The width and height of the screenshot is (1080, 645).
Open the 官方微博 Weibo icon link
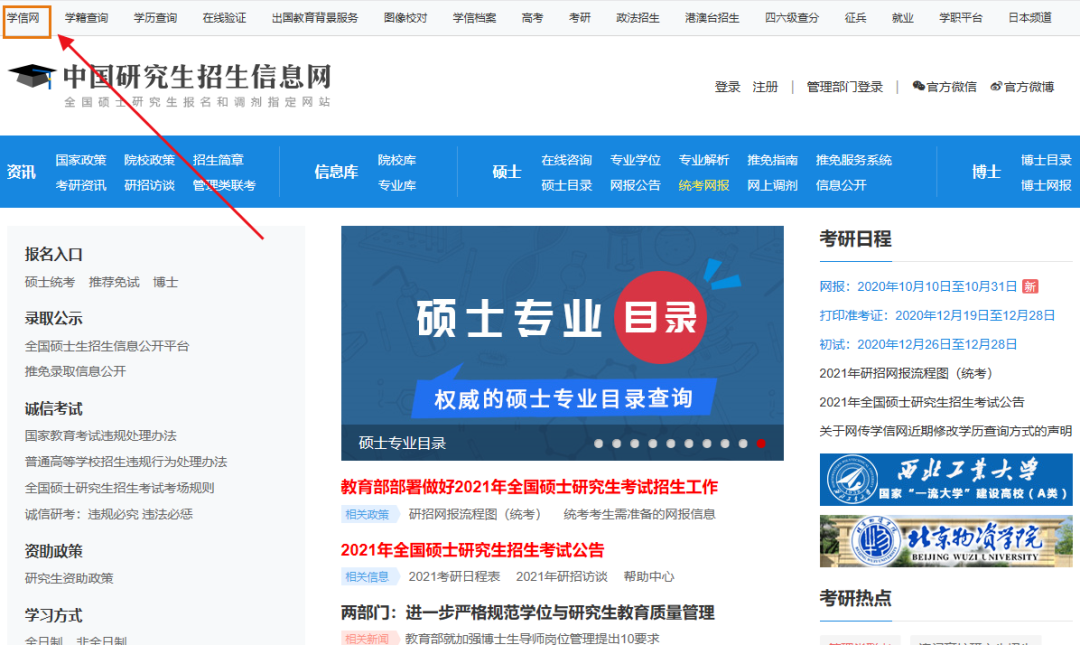point(996,87)
